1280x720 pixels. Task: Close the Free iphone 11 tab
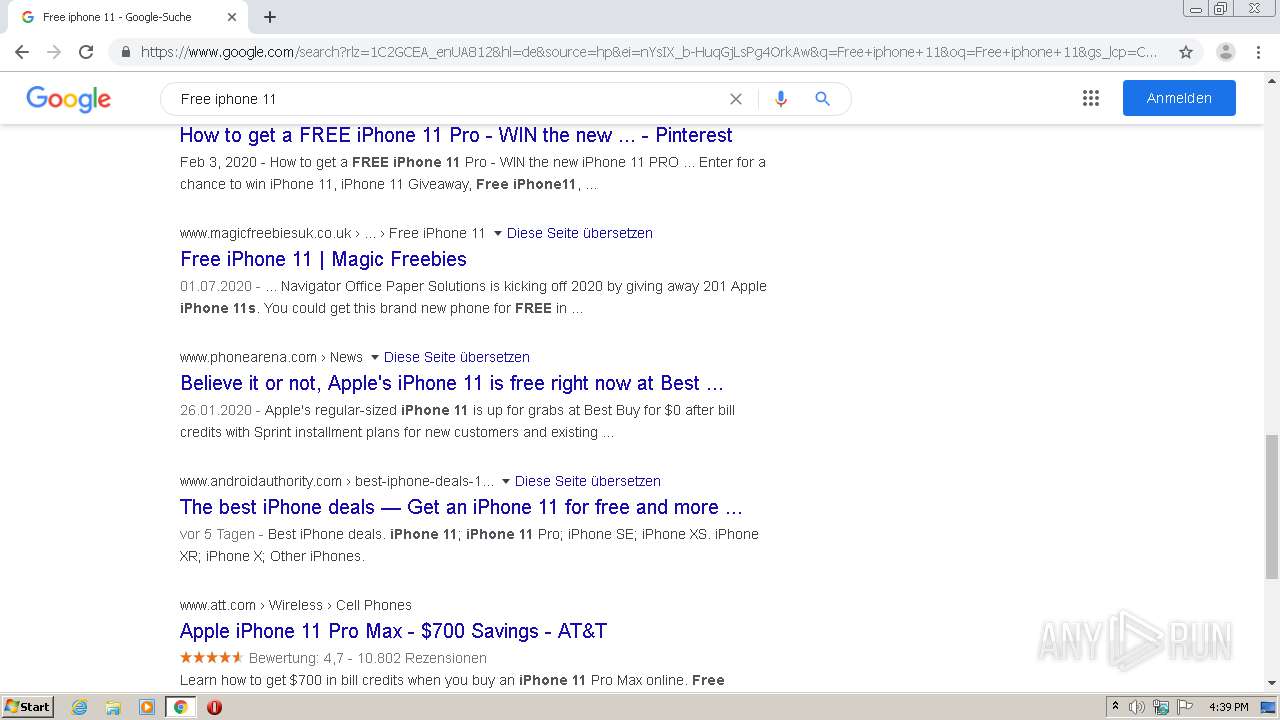point(232,17)
